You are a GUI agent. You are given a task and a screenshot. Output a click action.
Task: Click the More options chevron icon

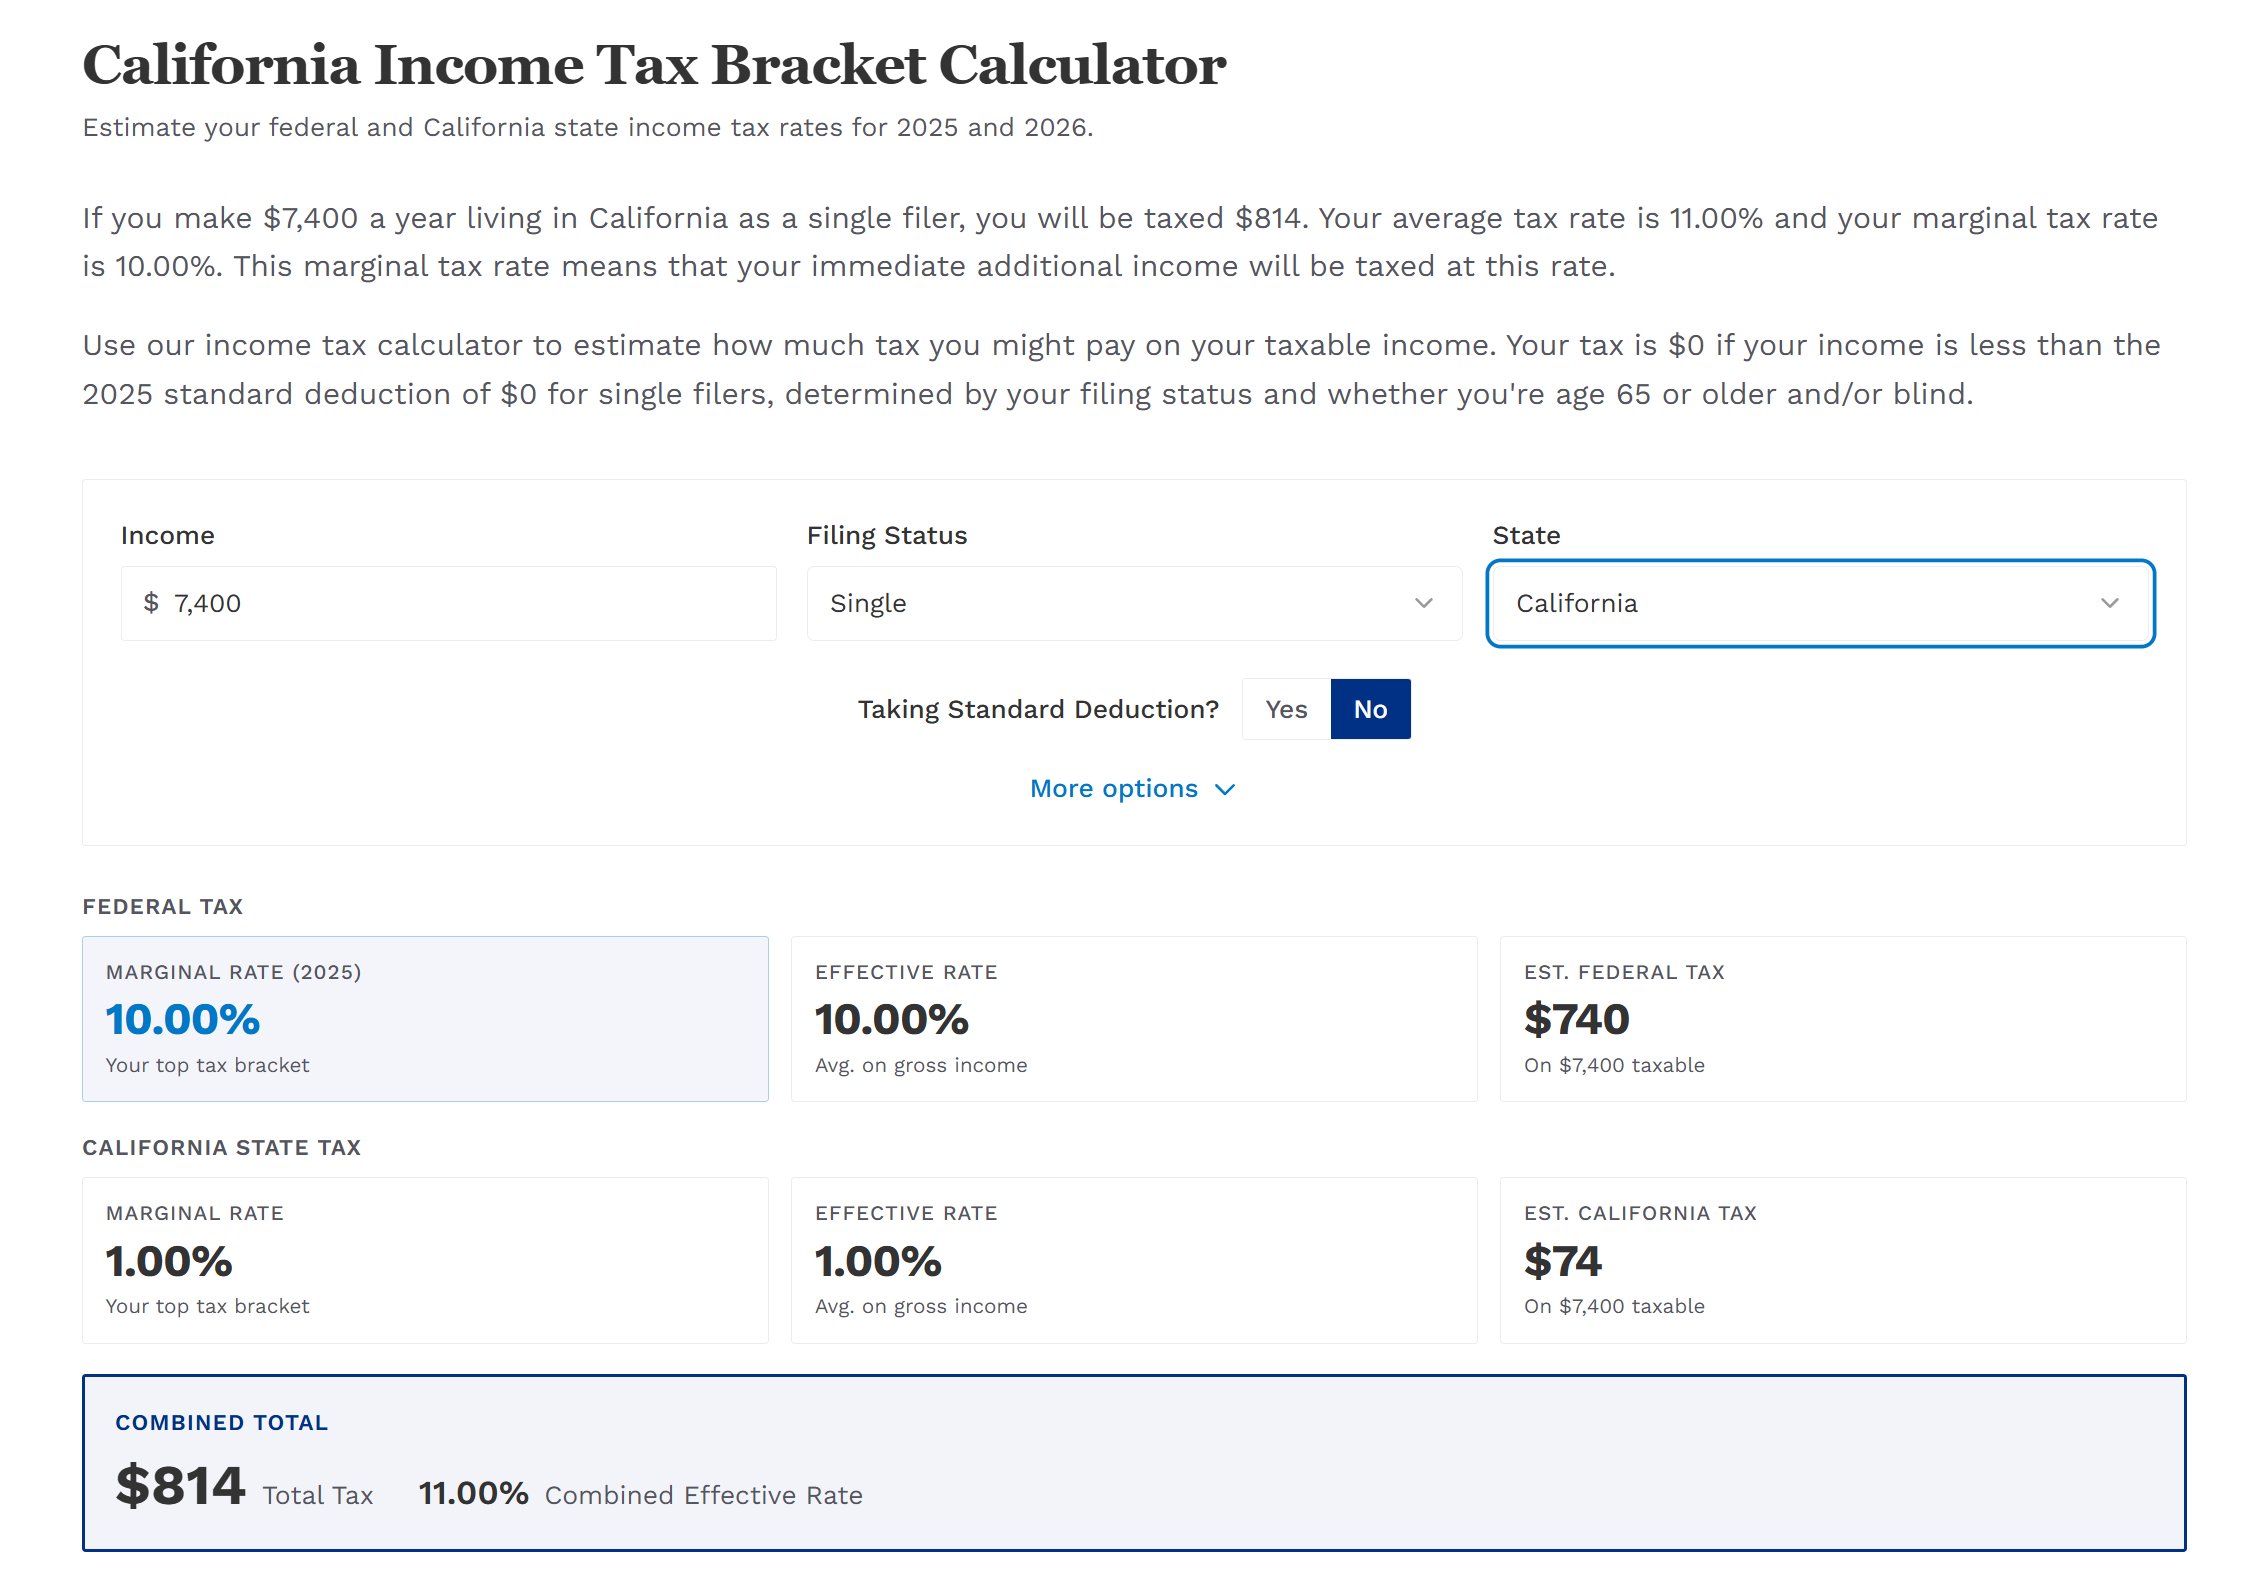pyautogui.click(x=1225, y=790)
